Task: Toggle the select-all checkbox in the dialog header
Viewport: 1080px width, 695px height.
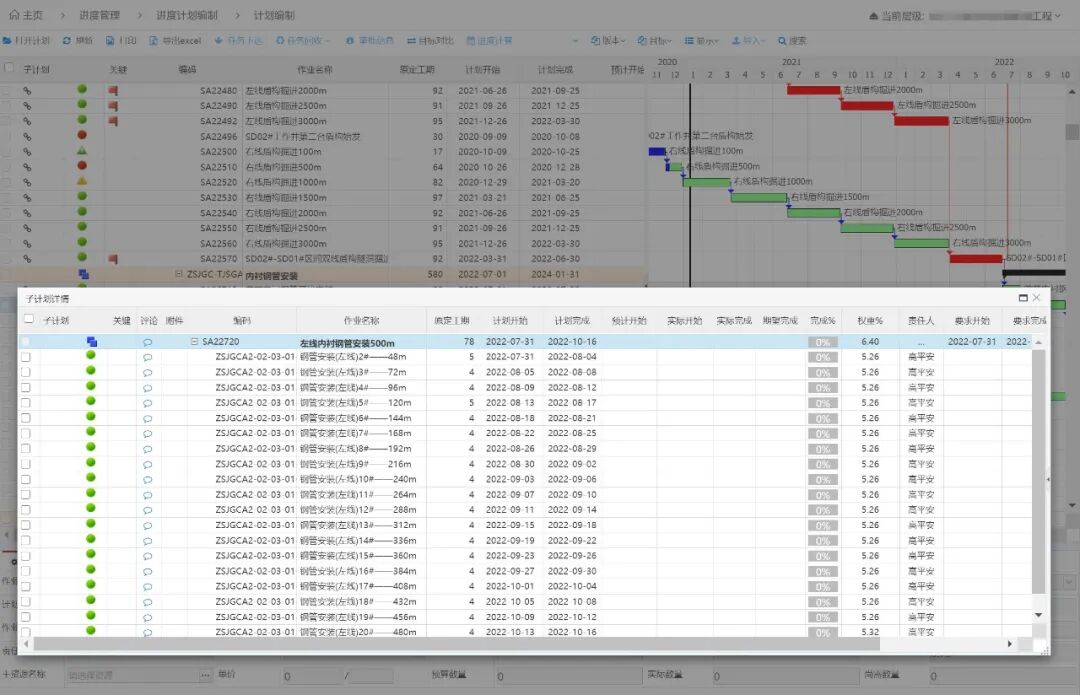Action: click(28, 319)
